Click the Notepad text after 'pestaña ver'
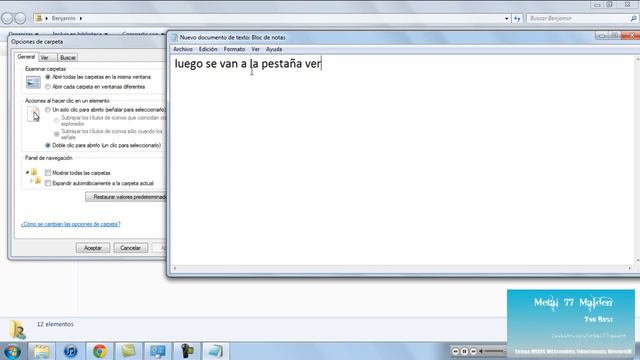This screenshot has width=640, height=360. coord(322,64)
